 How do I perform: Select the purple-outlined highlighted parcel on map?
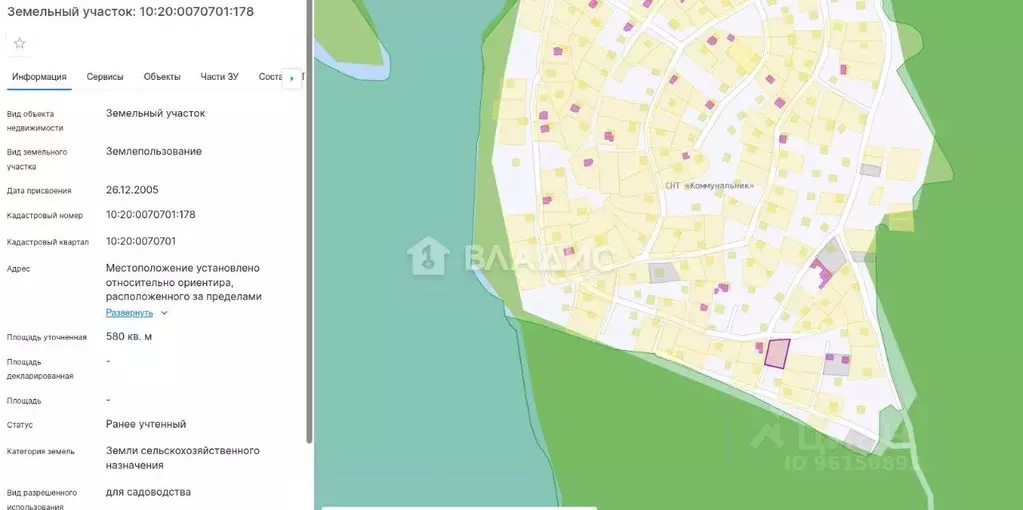pyautogui.click(x=777, y=353)
